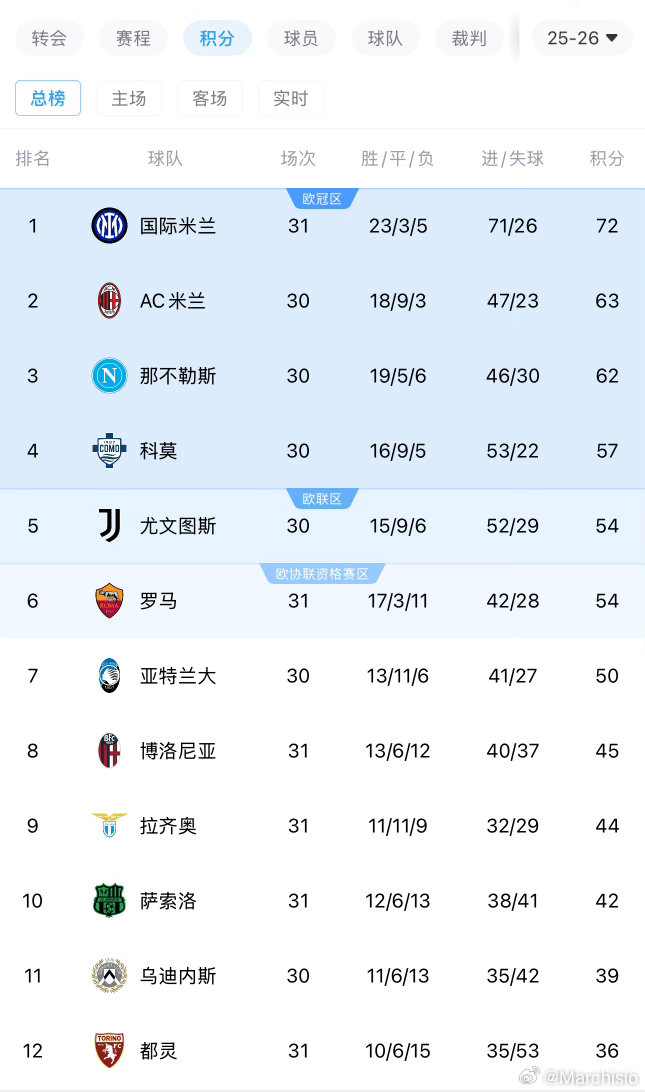Click the Como club crest

click(109, 450)
